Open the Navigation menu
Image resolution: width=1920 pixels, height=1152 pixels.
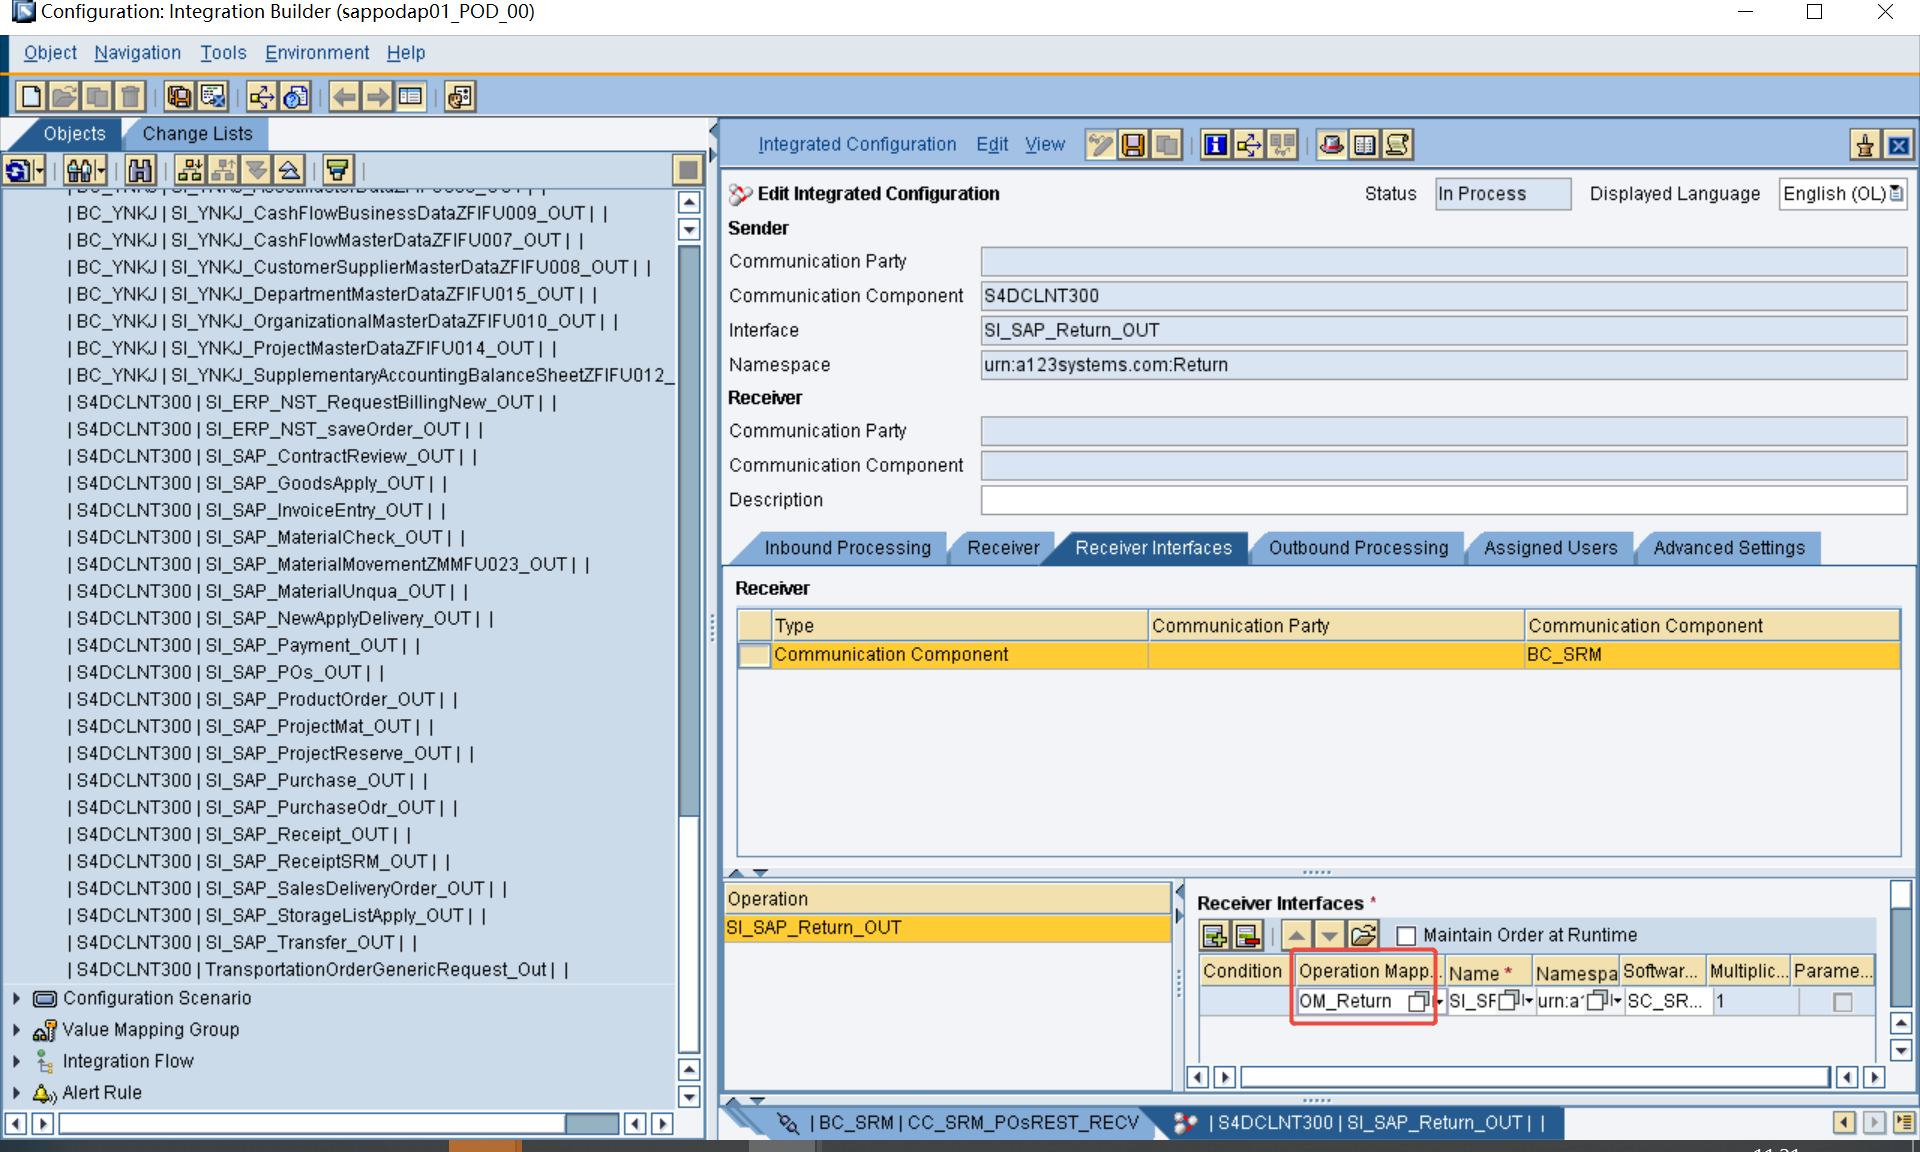pos(137,53)
